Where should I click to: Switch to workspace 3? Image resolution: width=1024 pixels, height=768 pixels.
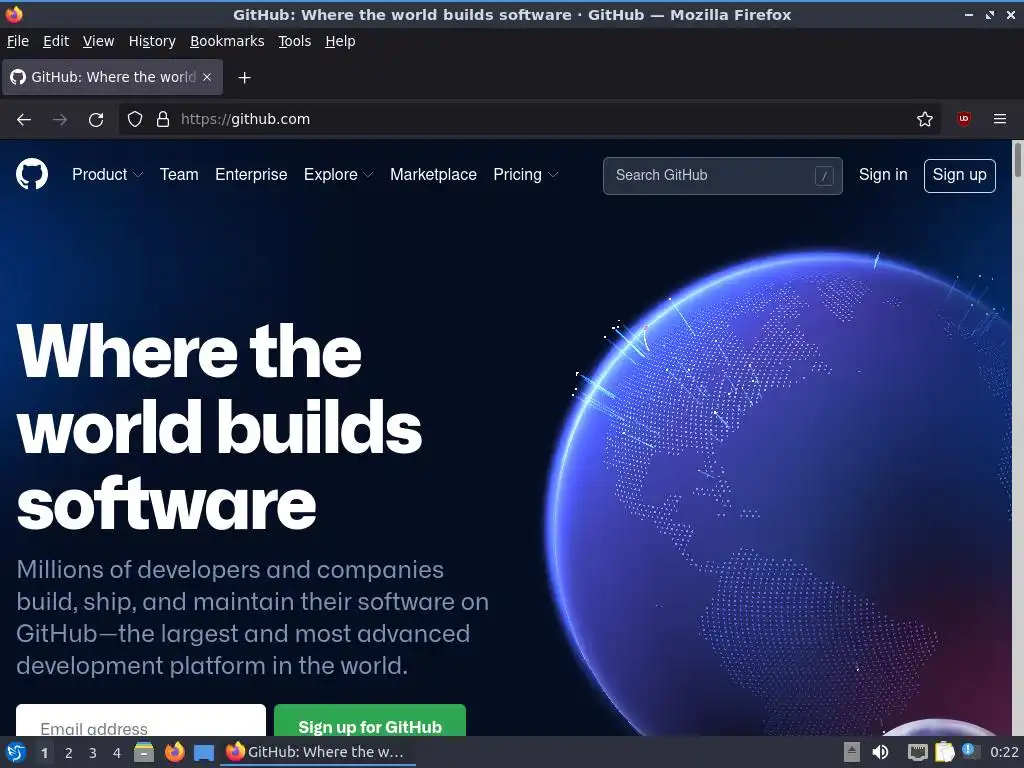pyautogui.click(x=93, y=753)
